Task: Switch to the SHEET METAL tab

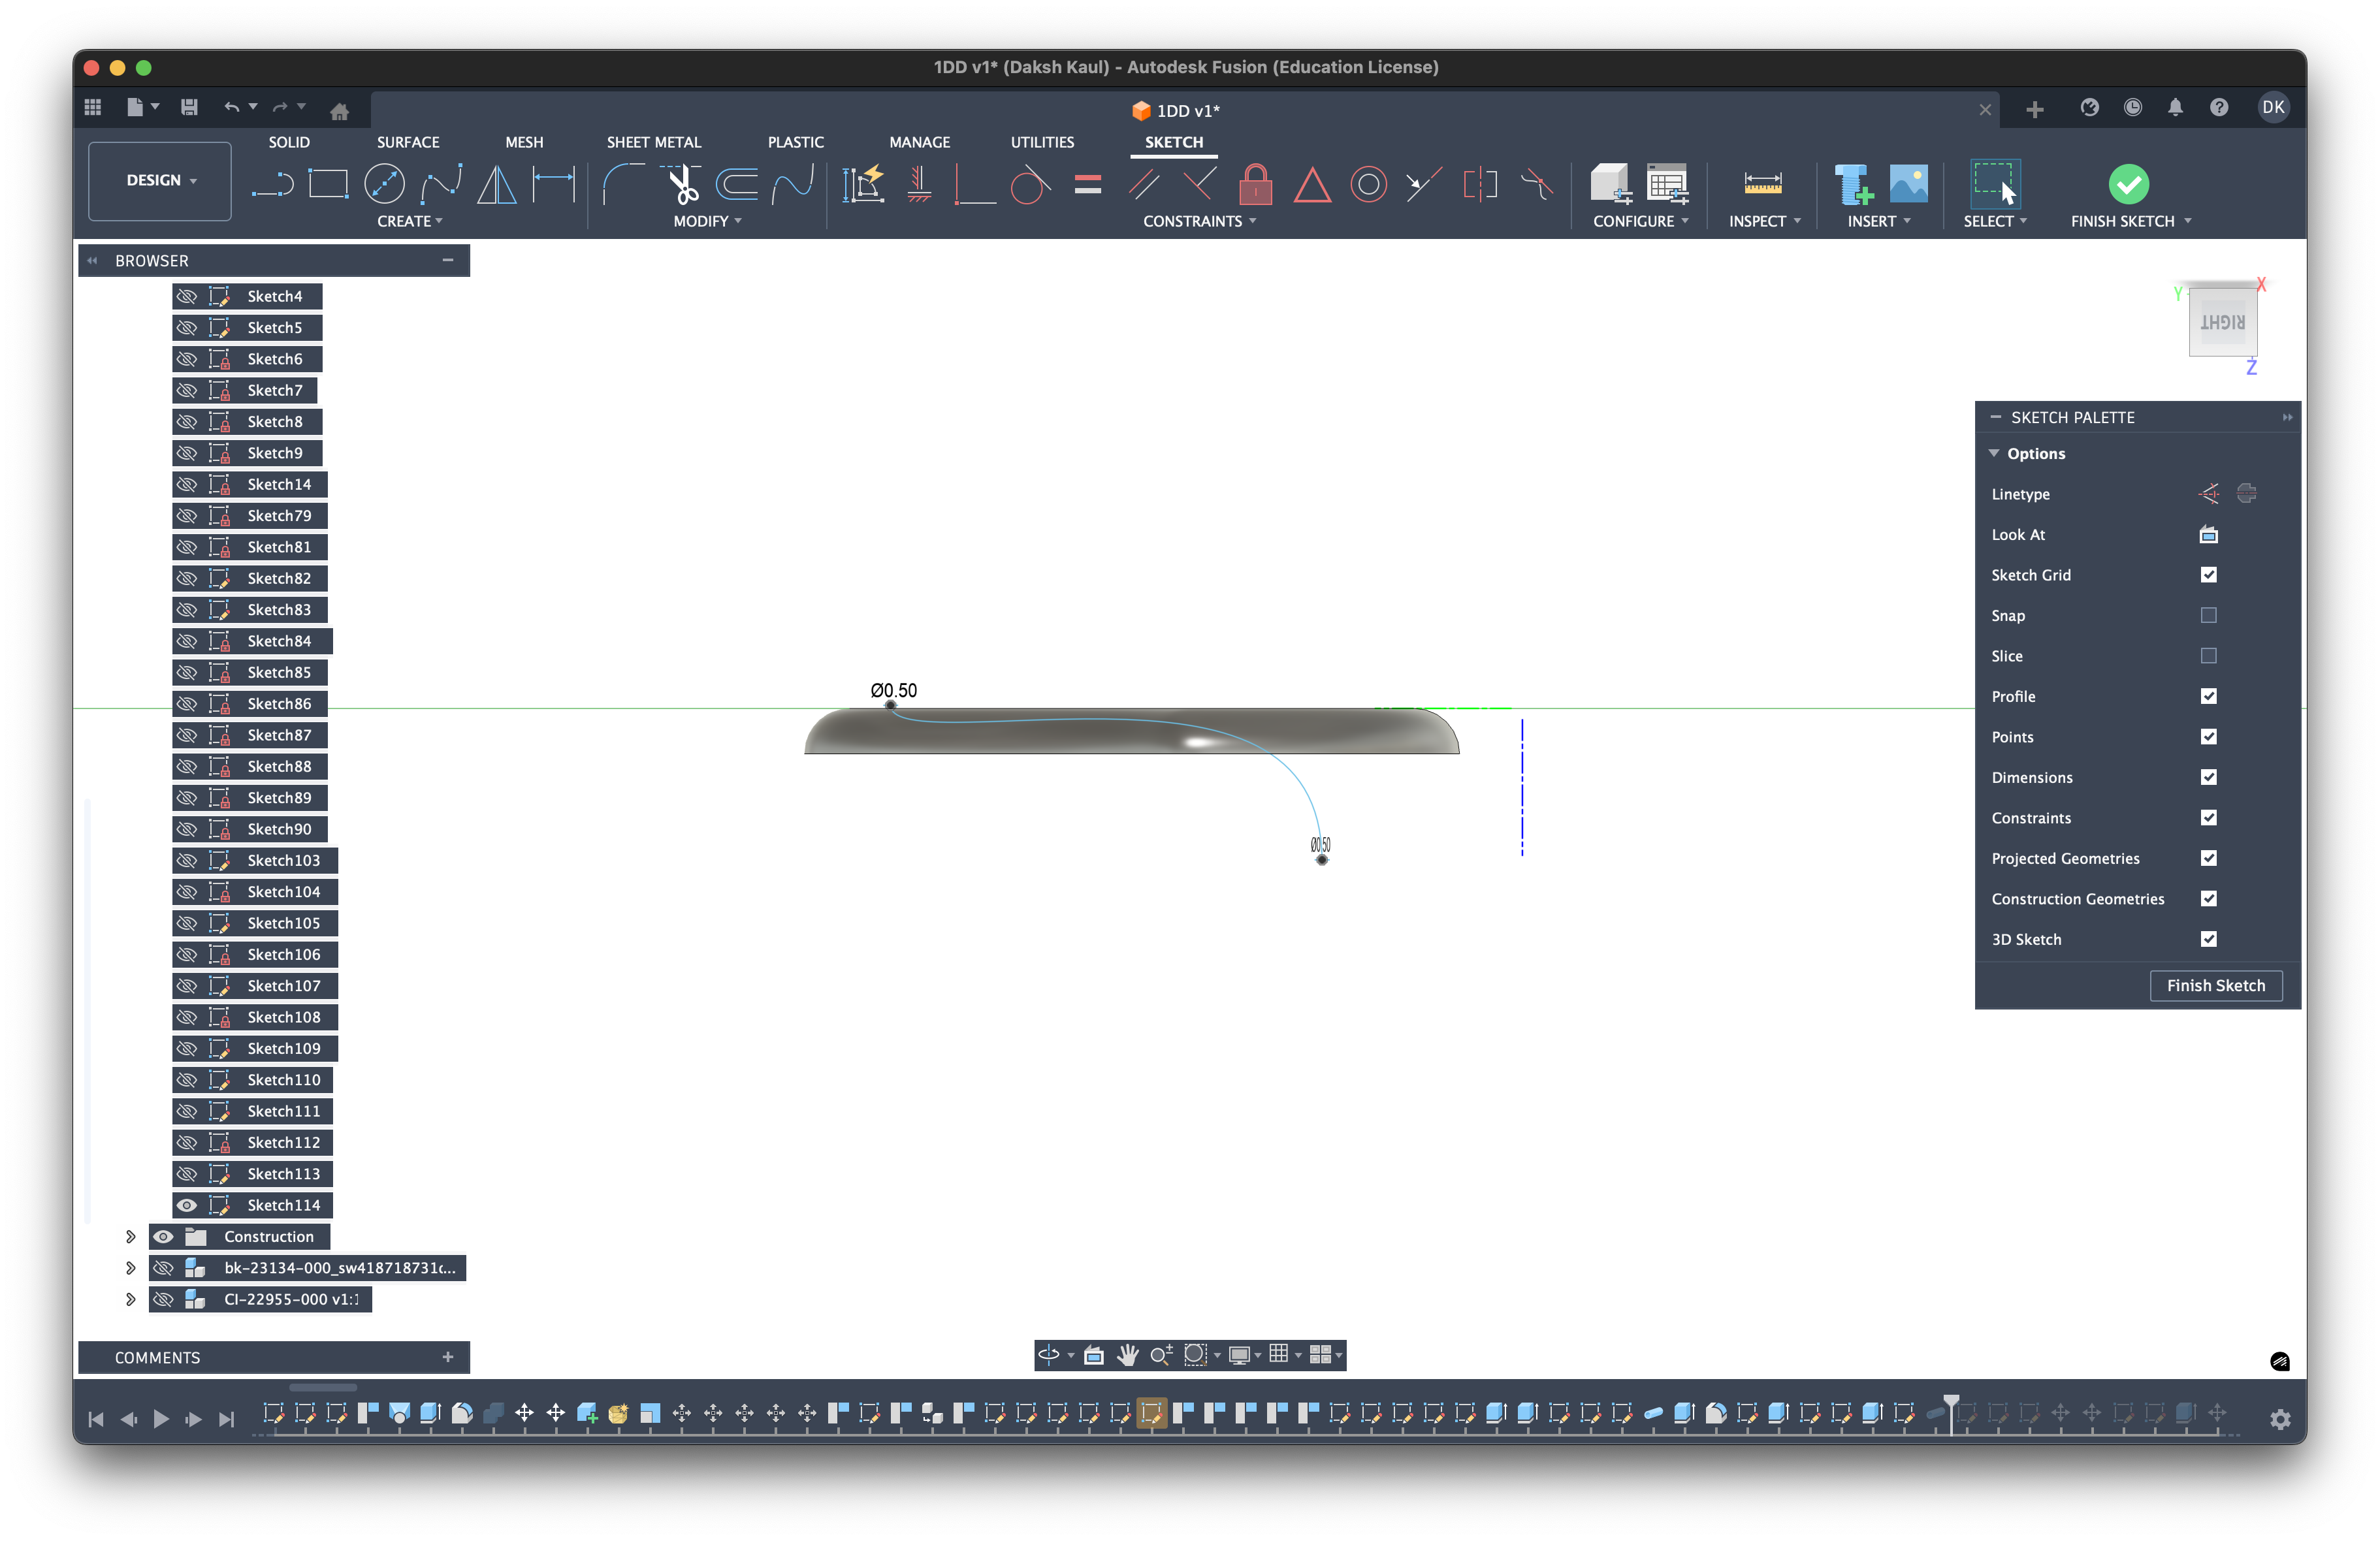Action: click(653, 142)
